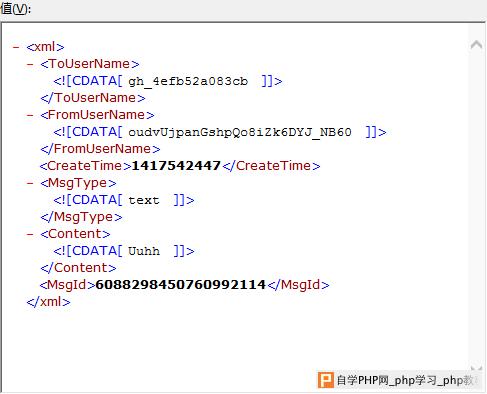Click the scroll up arrow
Screen dimensions: 487x394
pyautogui.click(x=476, y=44)
